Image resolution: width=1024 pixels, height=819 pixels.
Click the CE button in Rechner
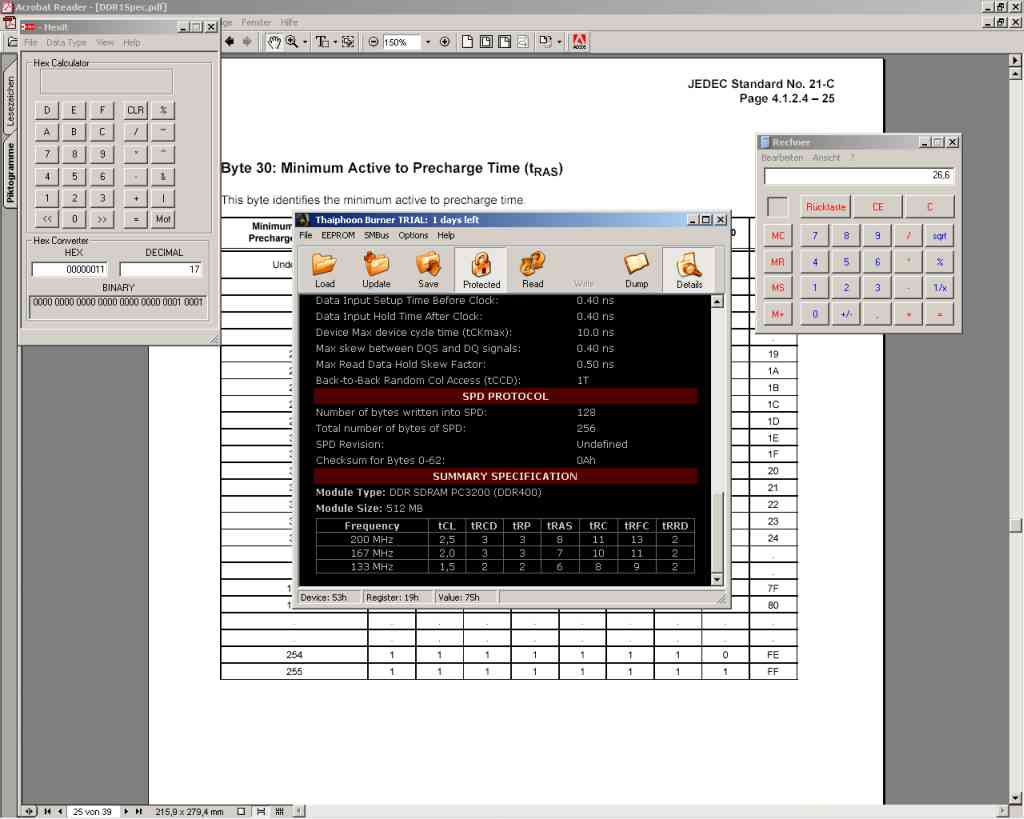coord(878,207)
